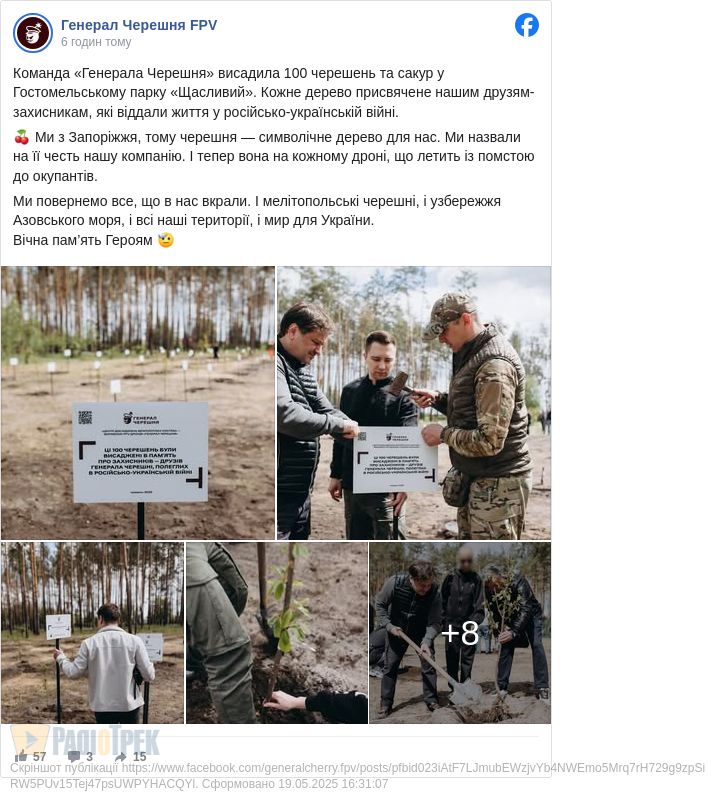Expand the +8 more photos thumbnail
The image size is (720, 802).
point(460,633)
